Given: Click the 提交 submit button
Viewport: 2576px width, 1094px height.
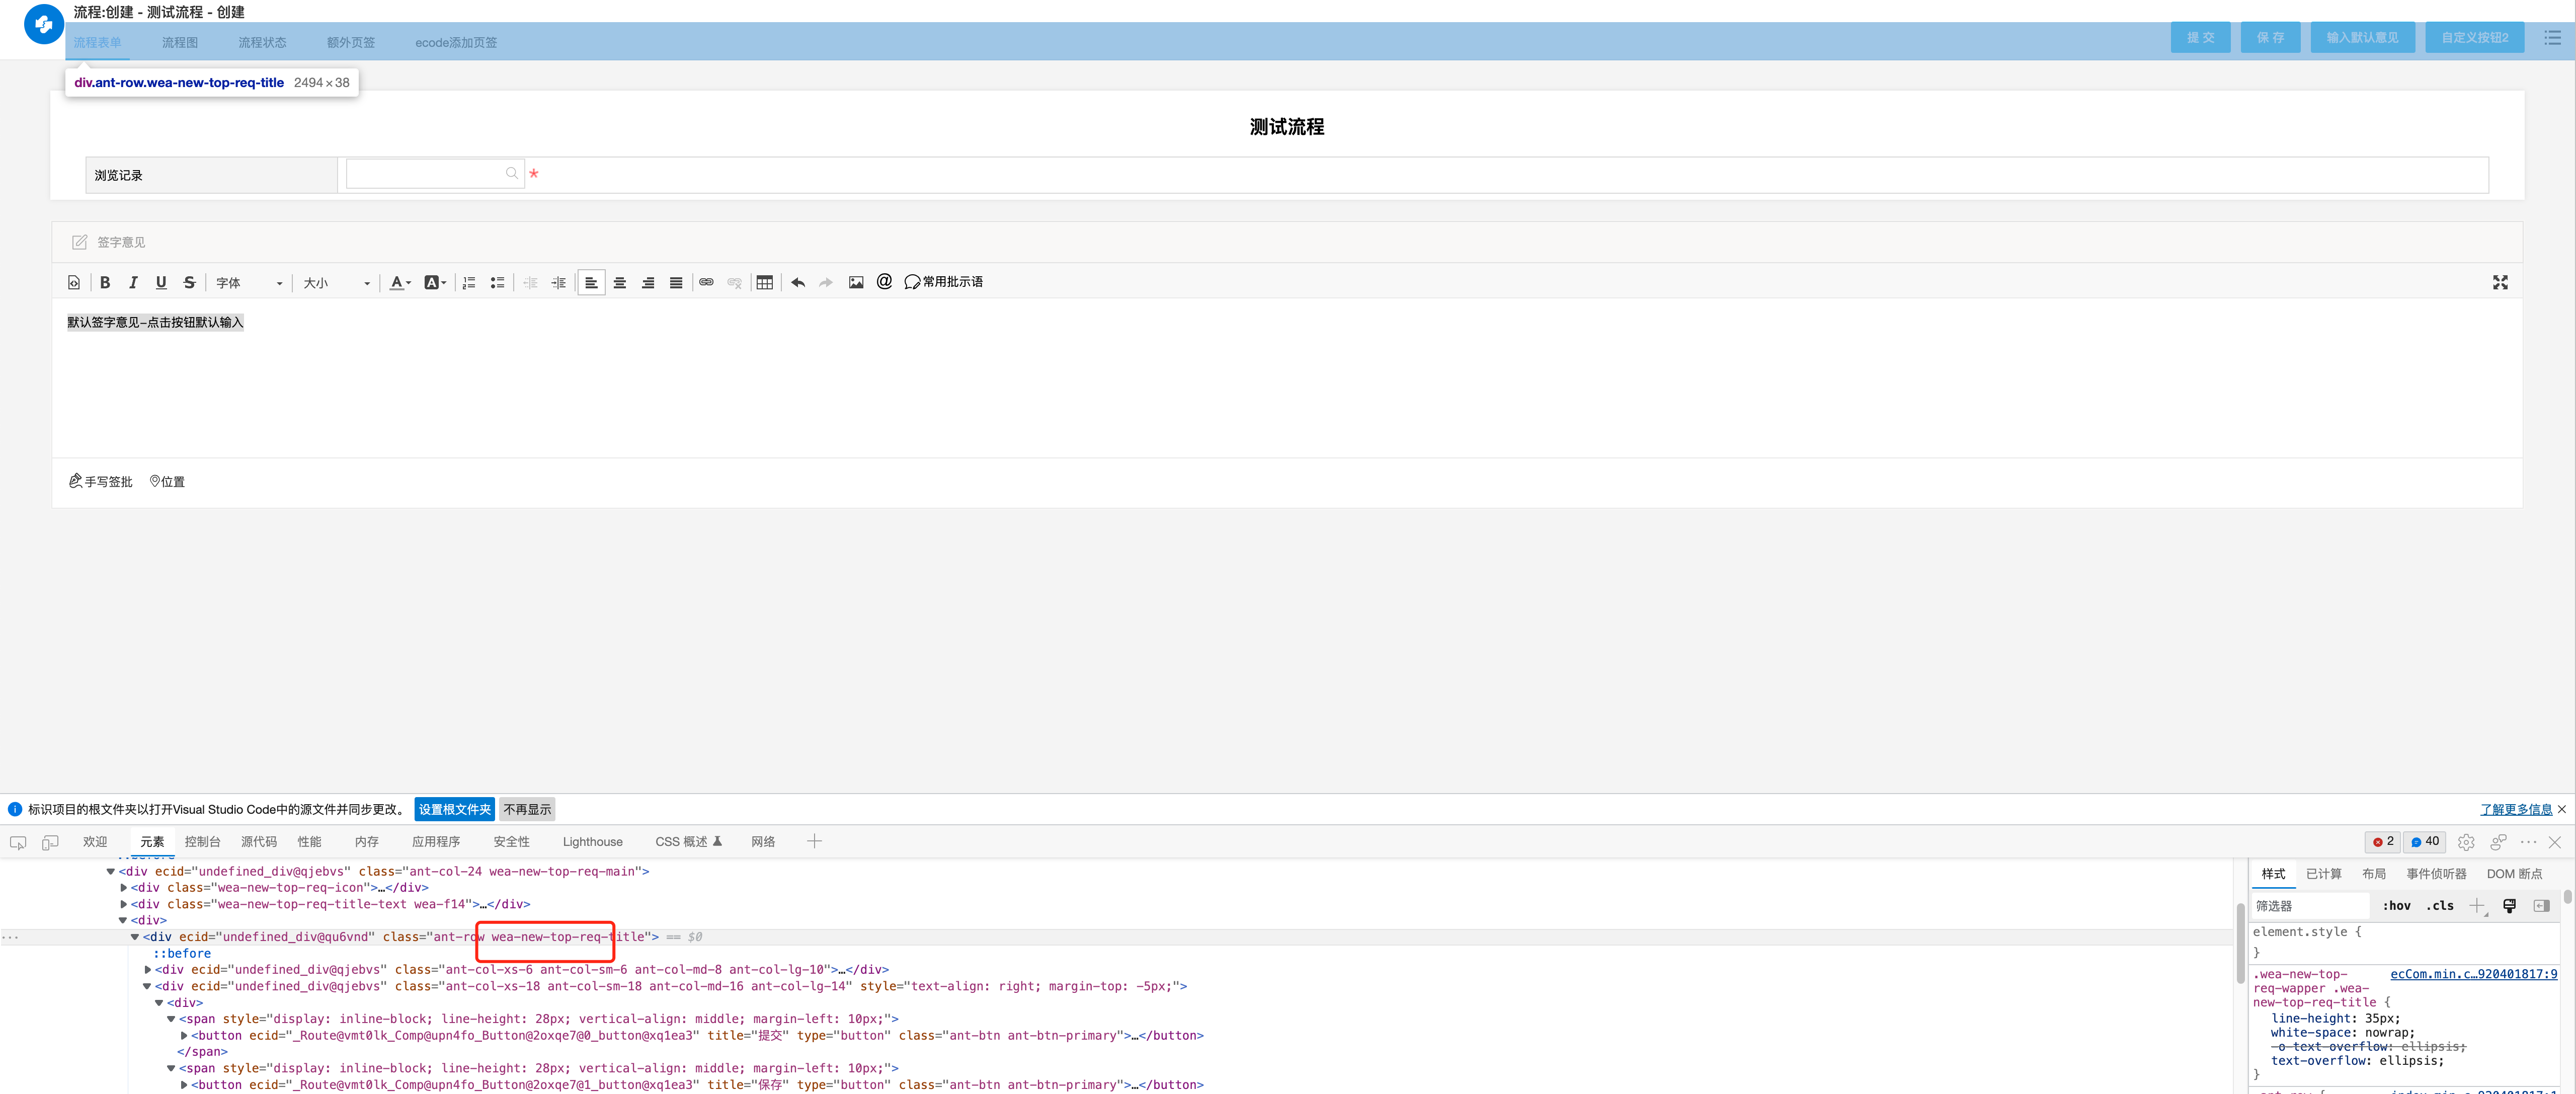Looking at the screenshot, I should tap(2200, 38).
